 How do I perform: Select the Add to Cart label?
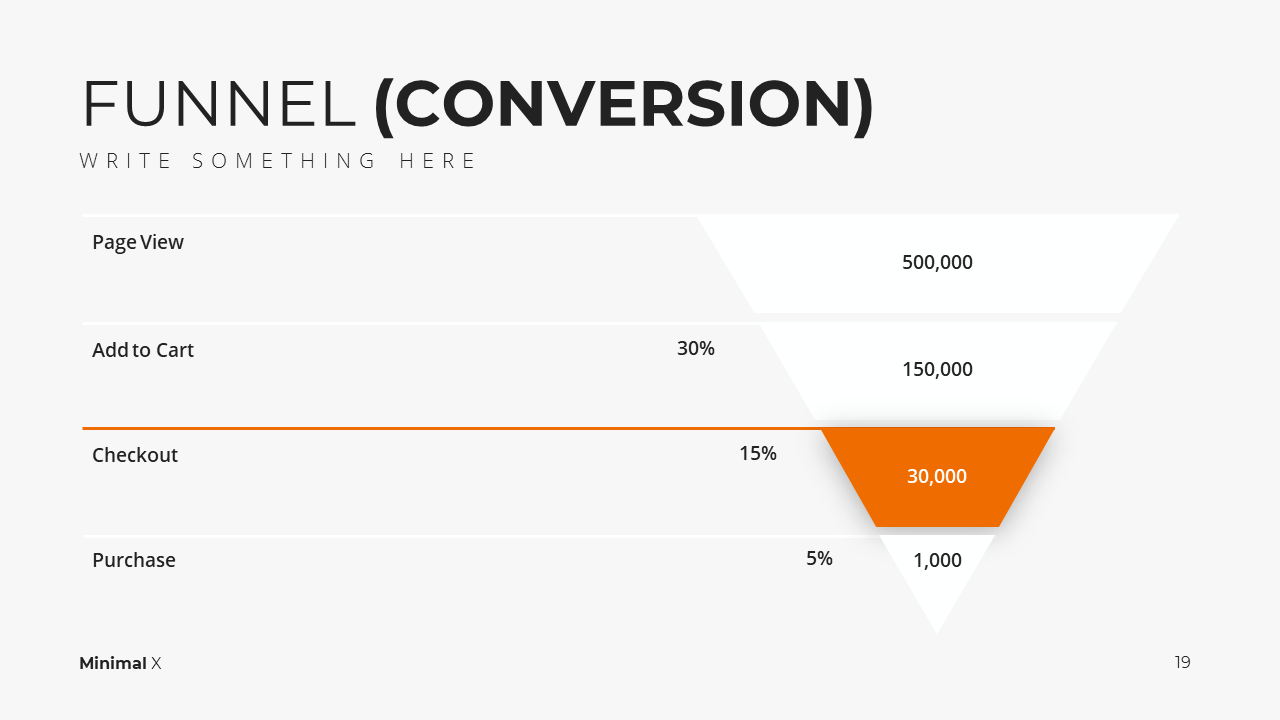(143, 350)
